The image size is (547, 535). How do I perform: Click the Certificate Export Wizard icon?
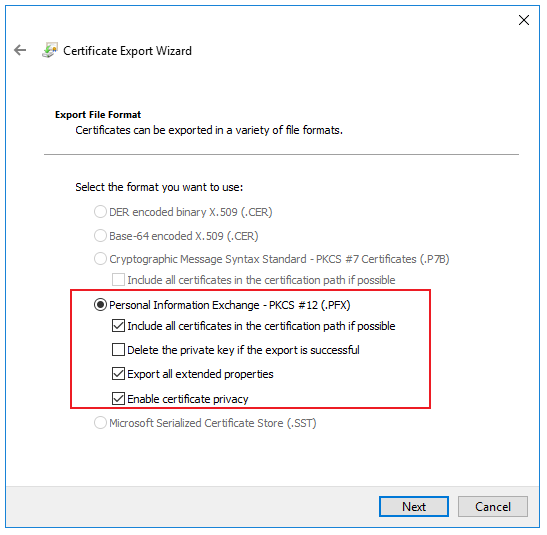[x=50, y=50]
